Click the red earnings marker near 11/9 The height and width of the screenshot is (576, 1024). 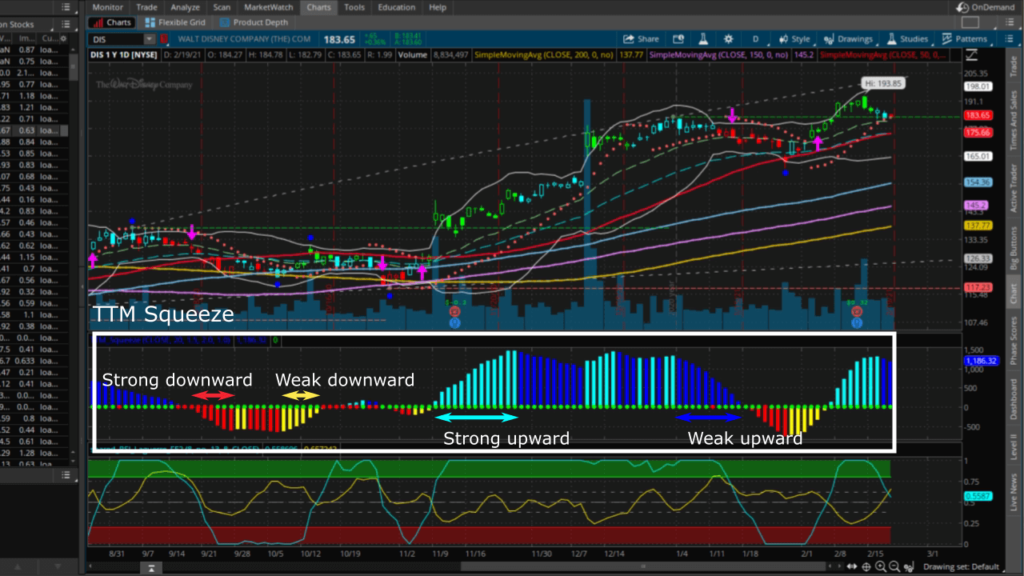(x=455, y=312)
